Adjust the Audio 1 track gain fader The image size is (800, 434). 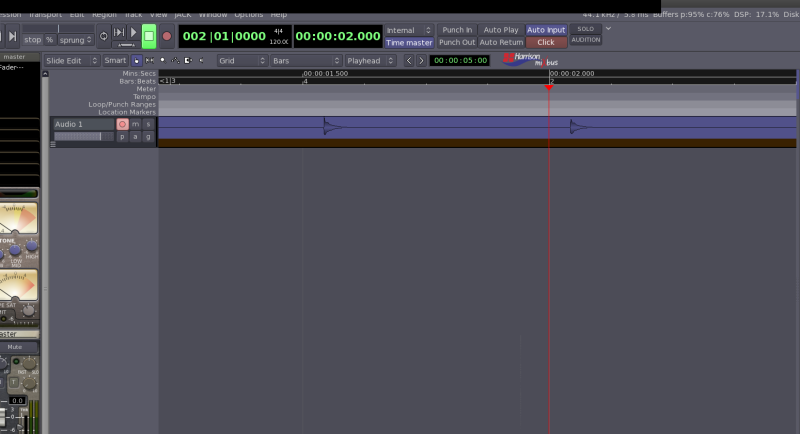(x=84, y=136)
